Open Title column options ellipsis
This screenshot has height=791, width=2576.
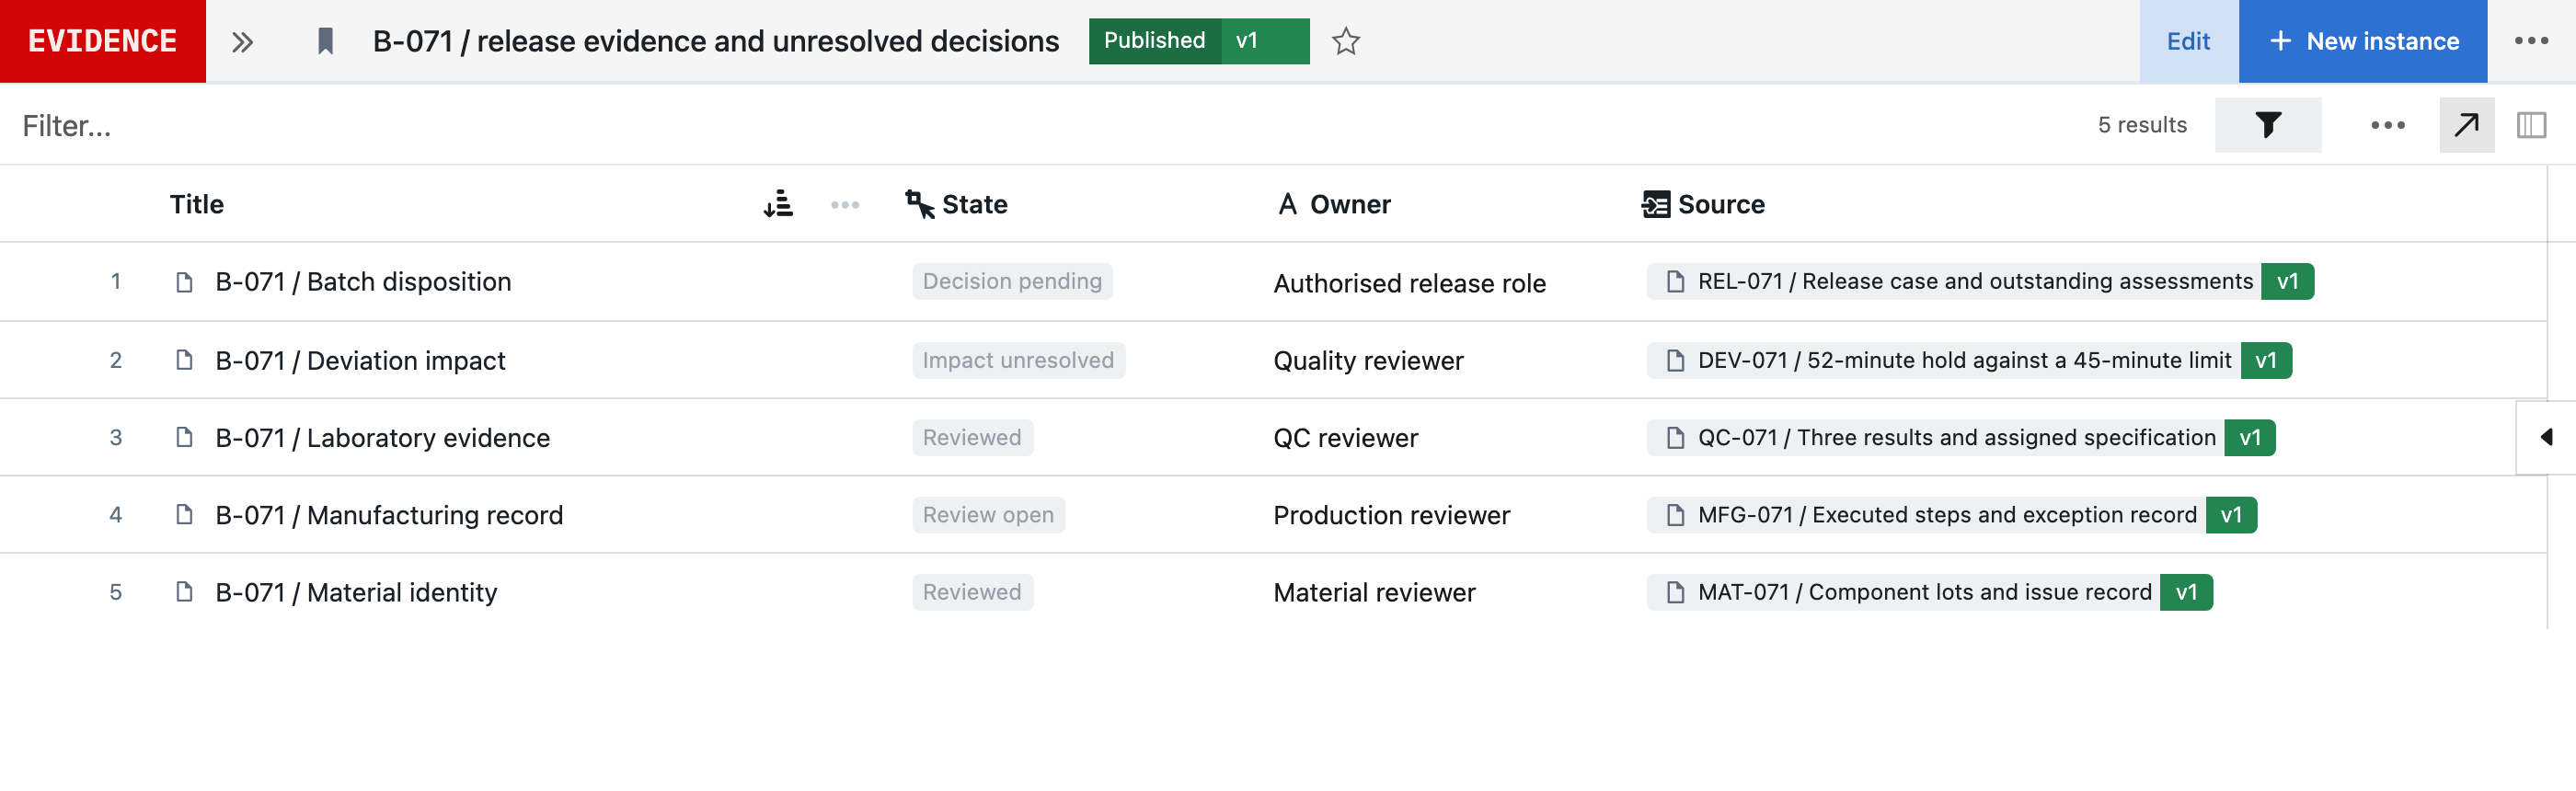[x=844, y=204]
